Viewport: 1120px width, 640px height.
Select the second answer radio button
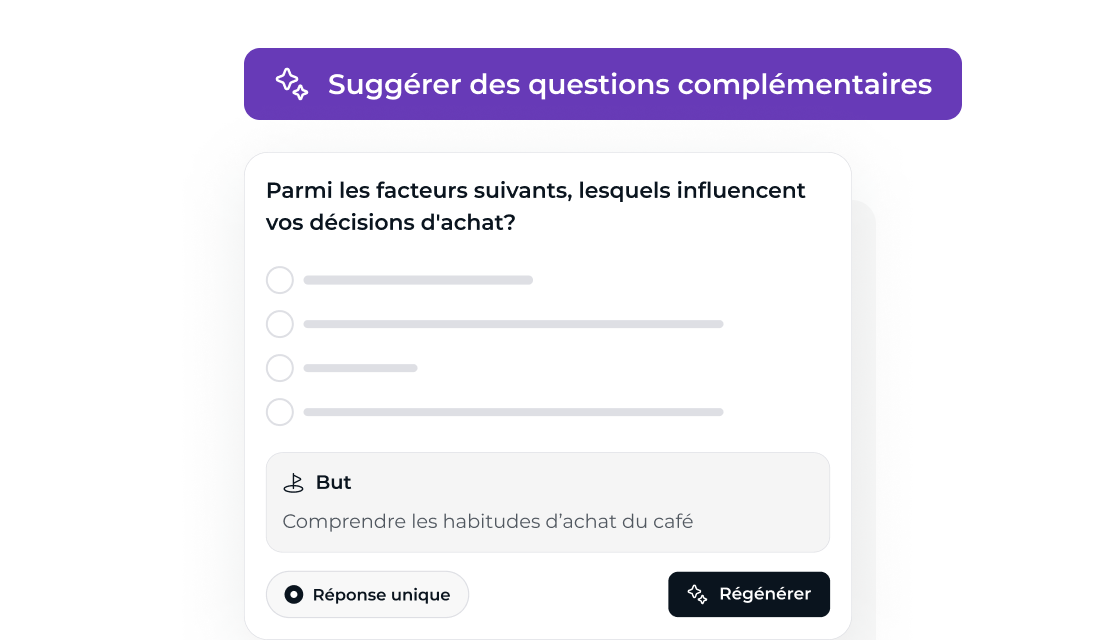click(x=280, y=324)
